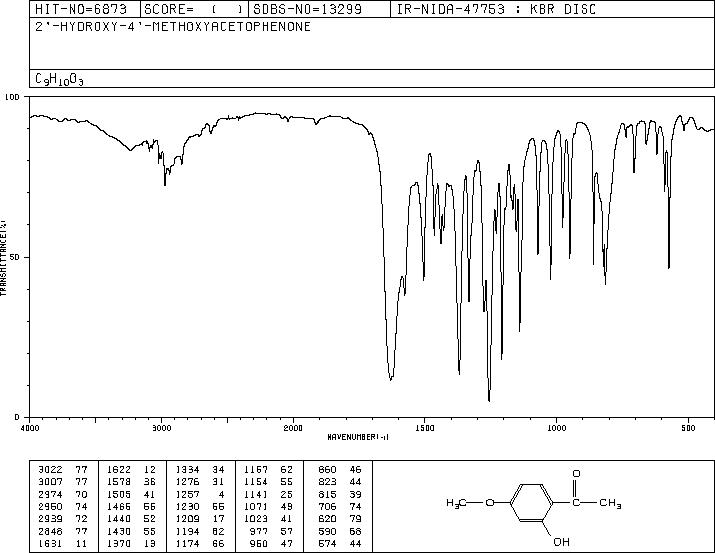This screenshot has height=553, width=715.
Task: Click the 50 y-axis tick label
Action: tap(15, 257)
